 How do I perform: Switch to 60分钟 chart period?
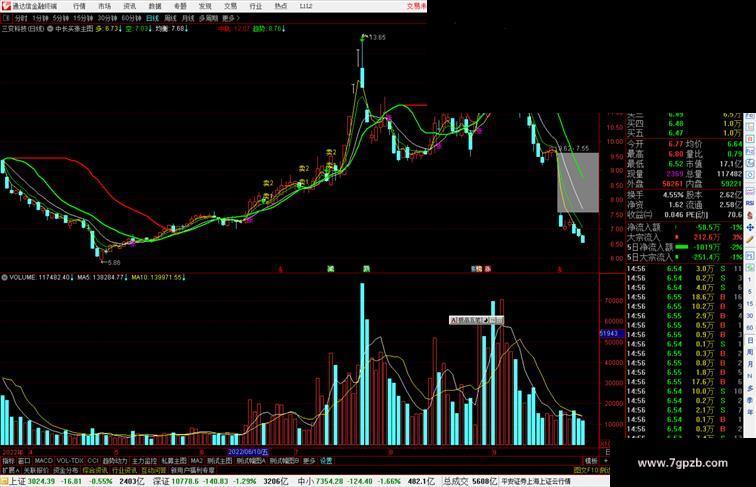click(x=131, y=18)
